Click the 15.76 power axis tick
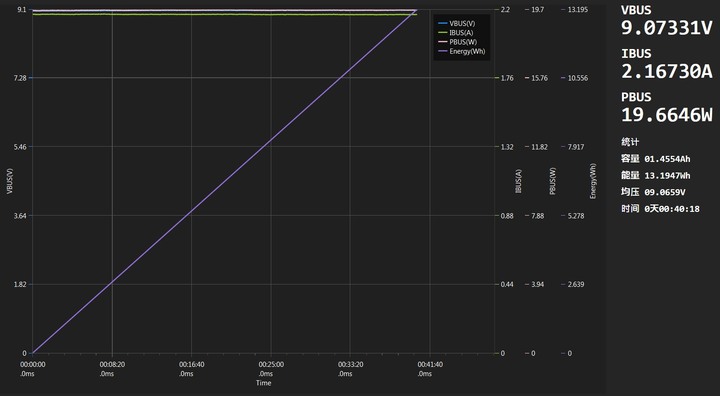Screen dimensions: 720x396 (x=540, y=78)
